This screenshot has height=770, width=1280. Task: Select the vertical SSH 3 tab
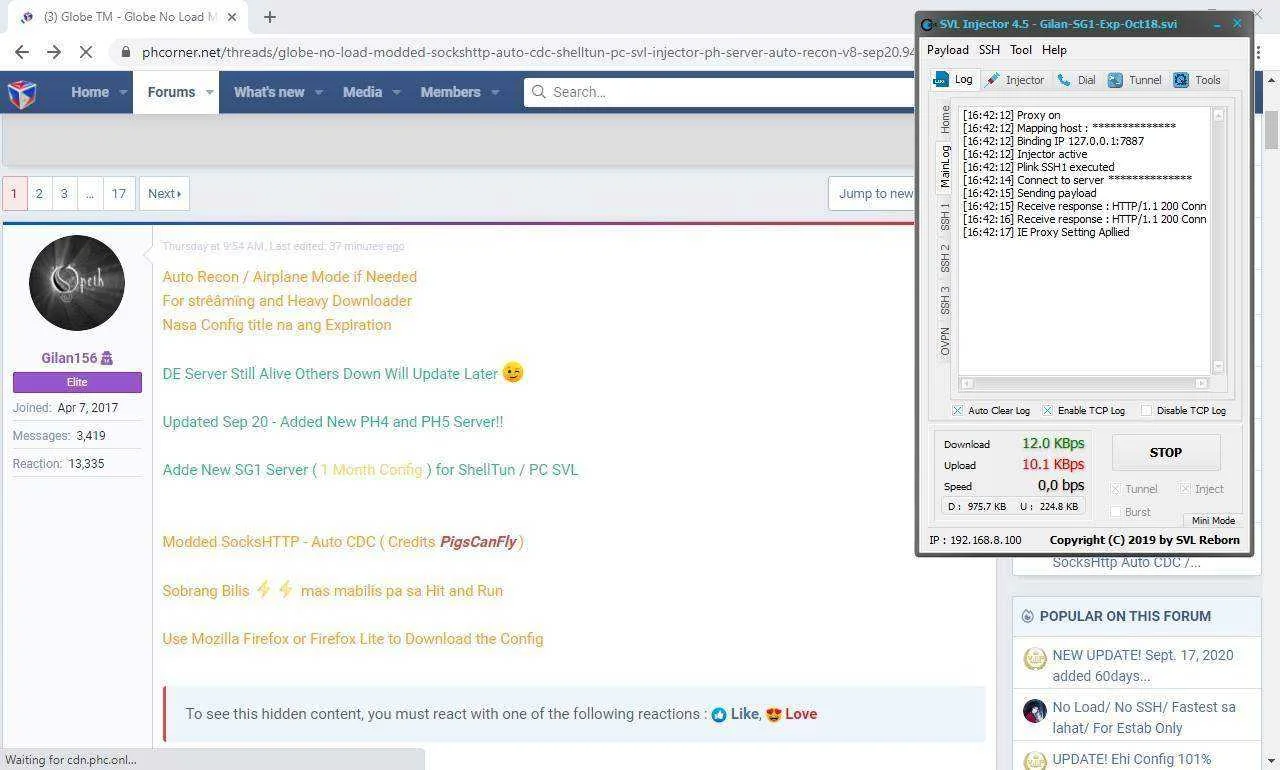pyautogui.click(x=945, y=300)
